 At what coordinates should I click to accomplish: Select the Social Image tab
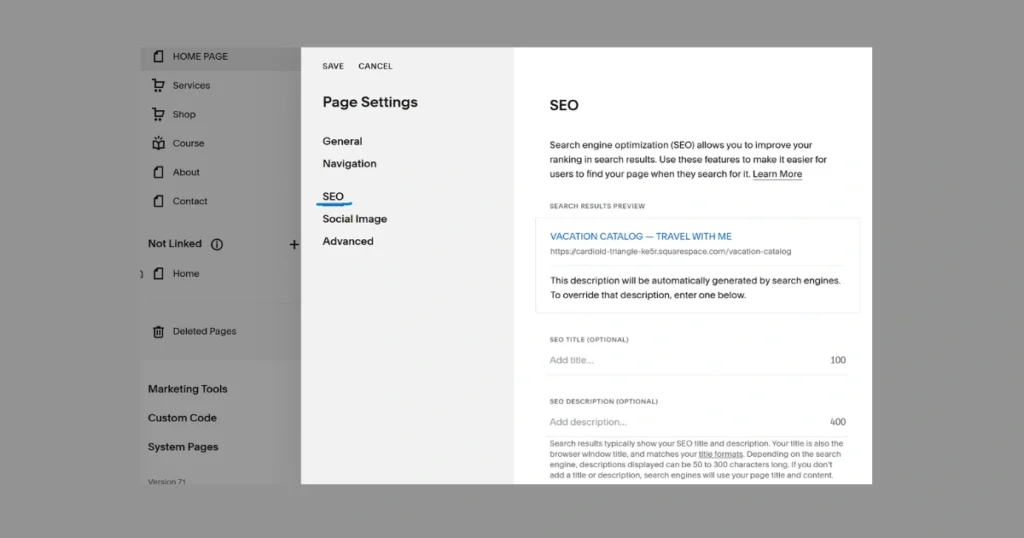click(354, 219)
